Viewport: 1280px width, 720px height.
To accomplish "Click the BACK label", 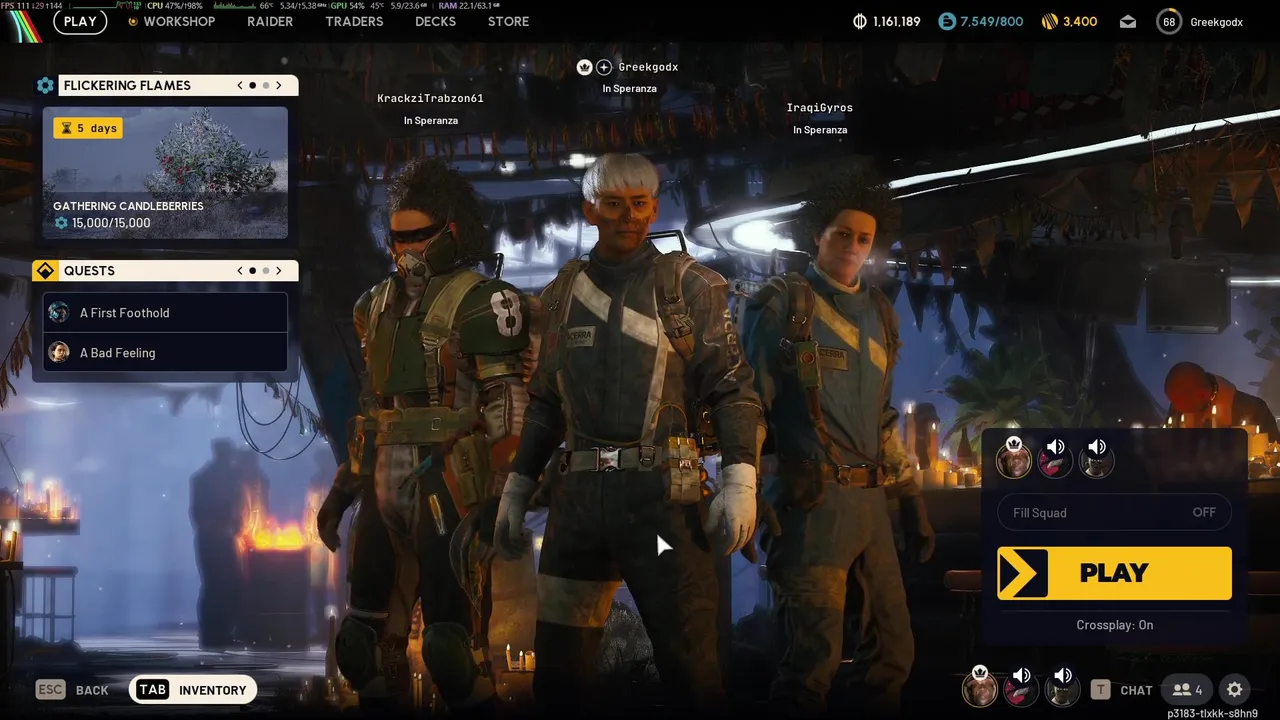I will coord(92,690).
